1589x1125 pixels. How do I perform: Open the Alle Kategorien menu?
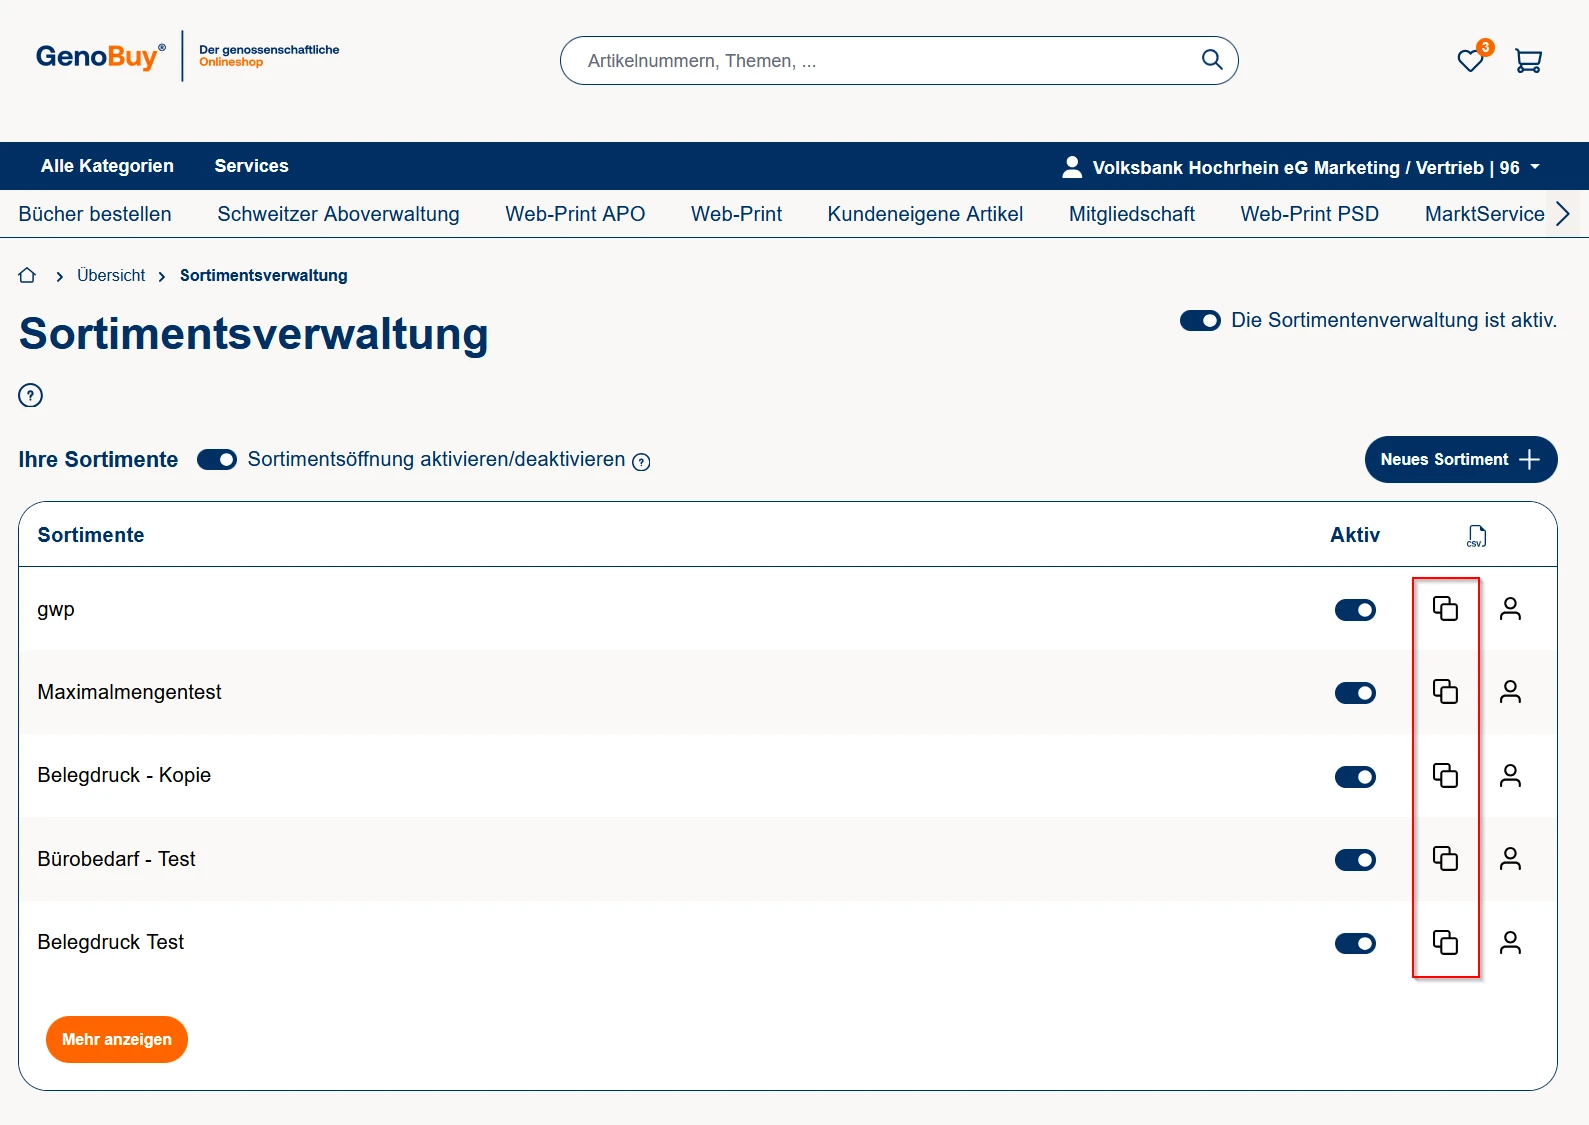pyautogui.click(x=107, y=166)
